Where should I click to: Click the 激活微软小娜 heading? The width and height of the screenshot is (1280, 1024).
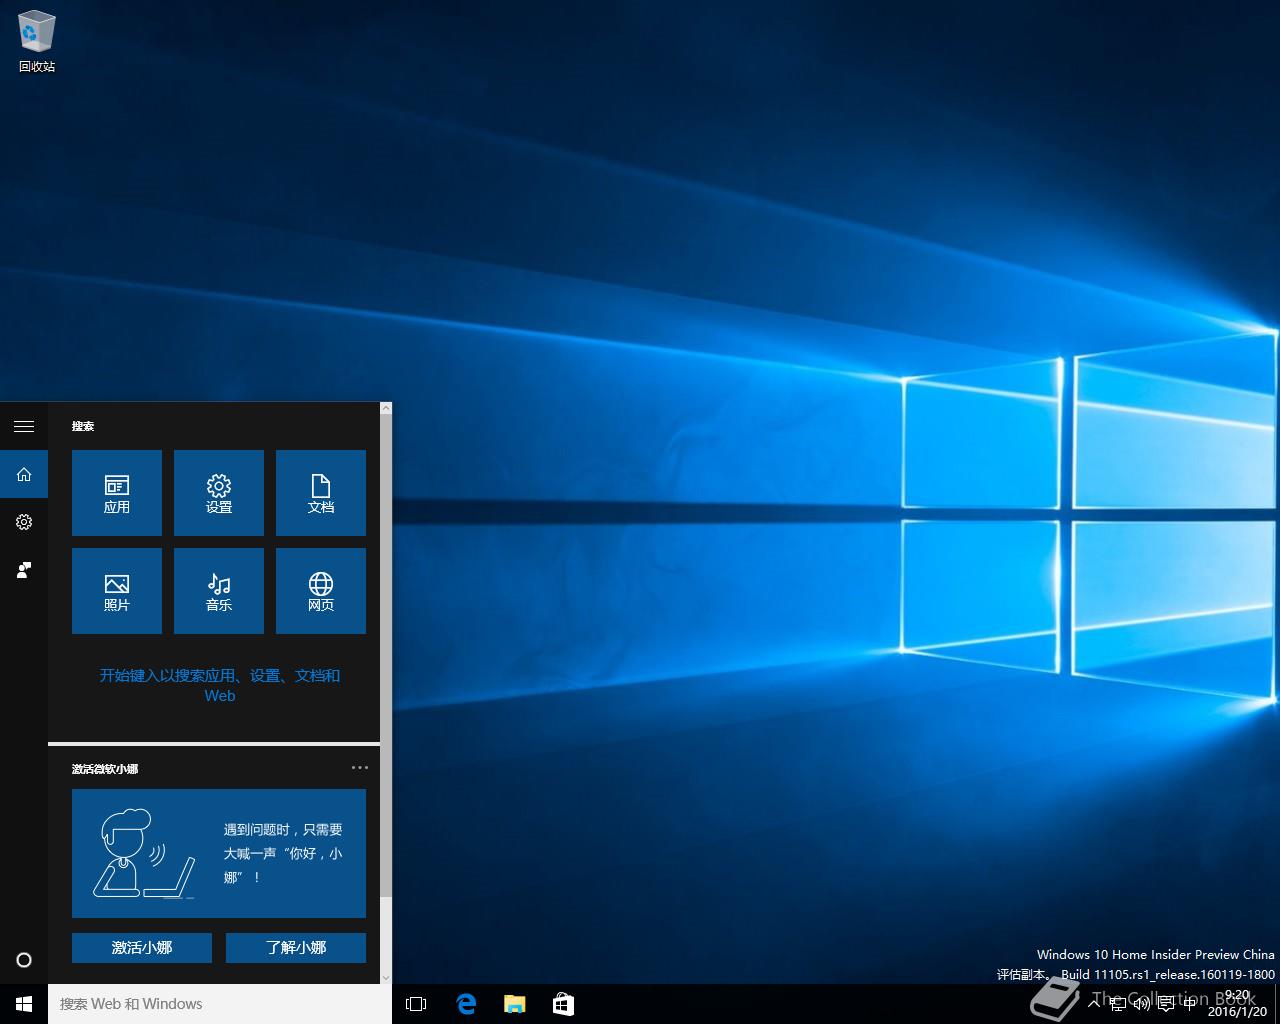click(105, 769)
